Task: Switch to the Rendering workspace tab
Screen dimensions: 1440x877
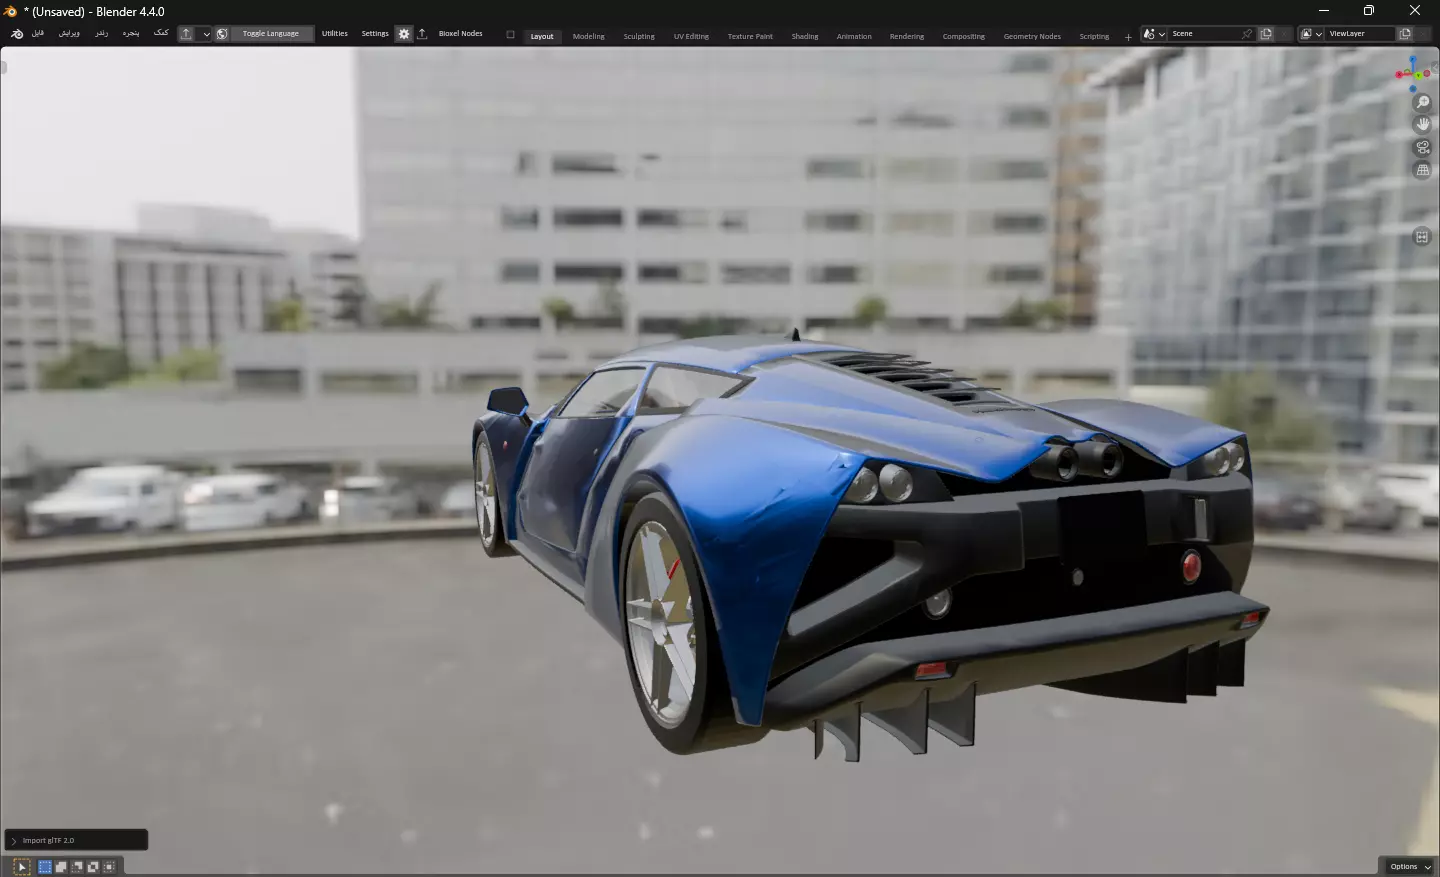Action: 907,36
